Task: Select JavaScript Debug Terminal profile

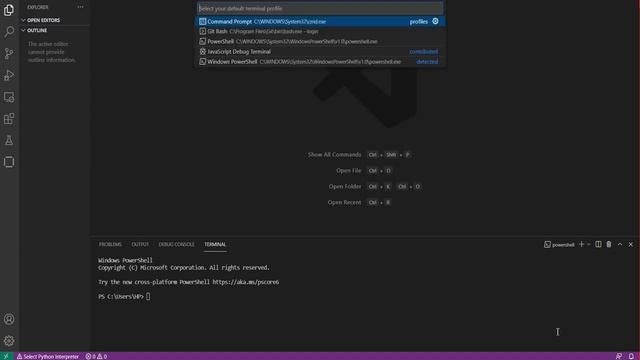Action: tap(321, 52)
